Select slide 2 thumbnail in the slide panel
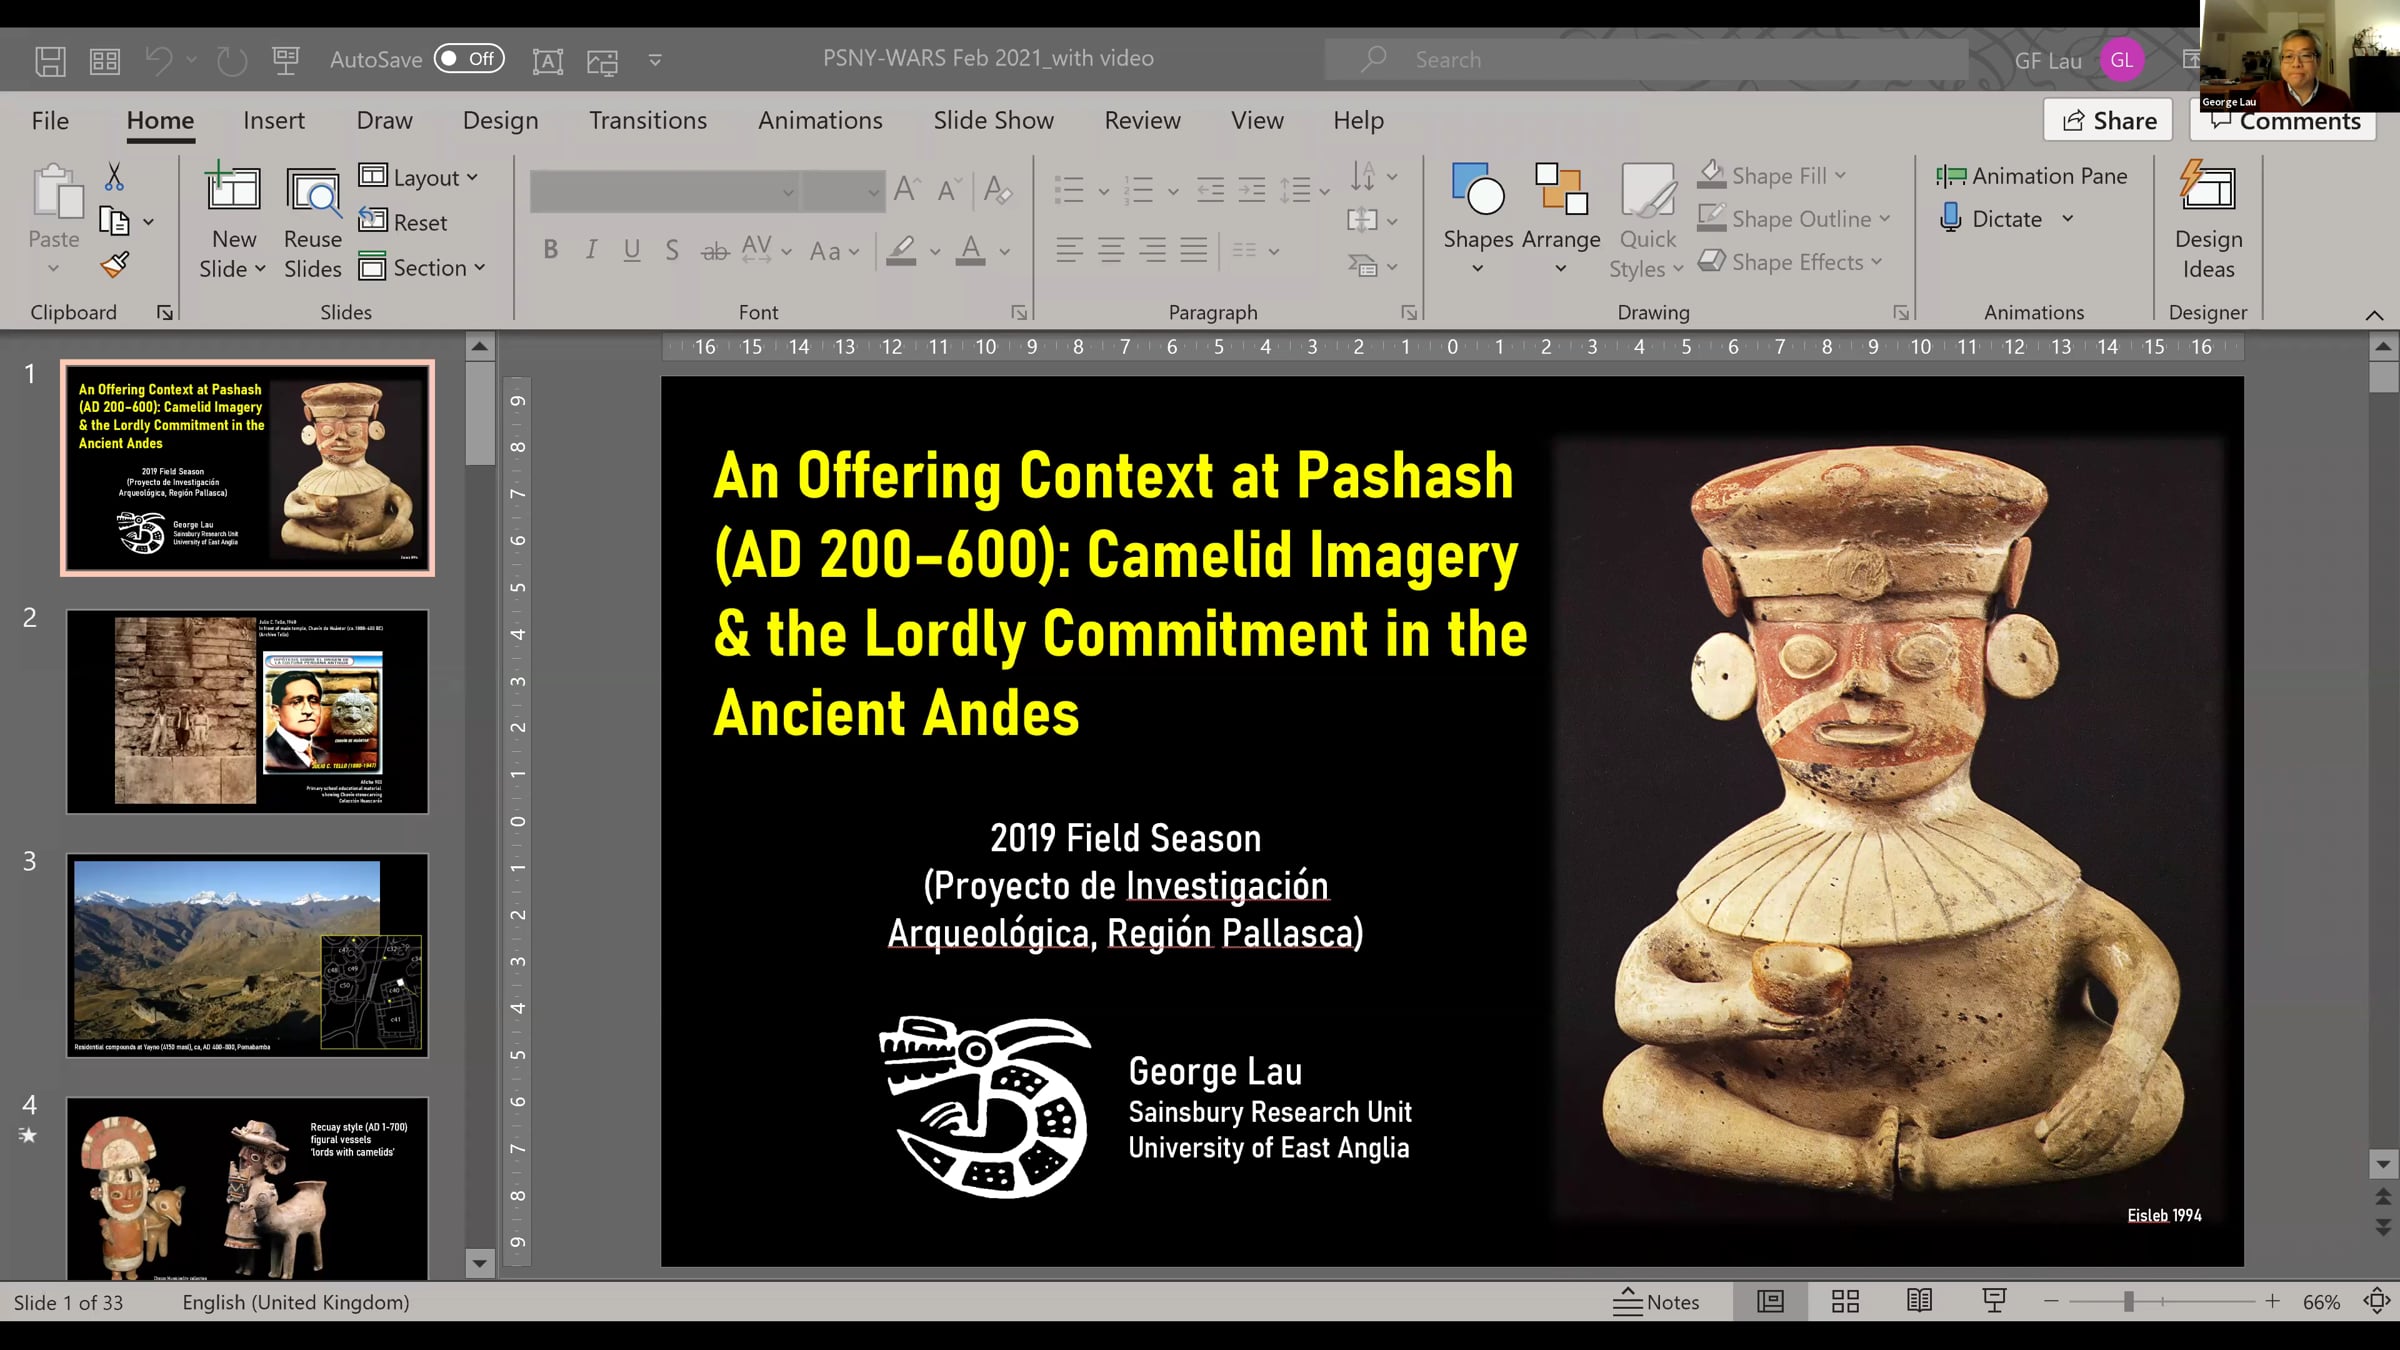This screenshot has height=1350, width=2400. [247, 711]
